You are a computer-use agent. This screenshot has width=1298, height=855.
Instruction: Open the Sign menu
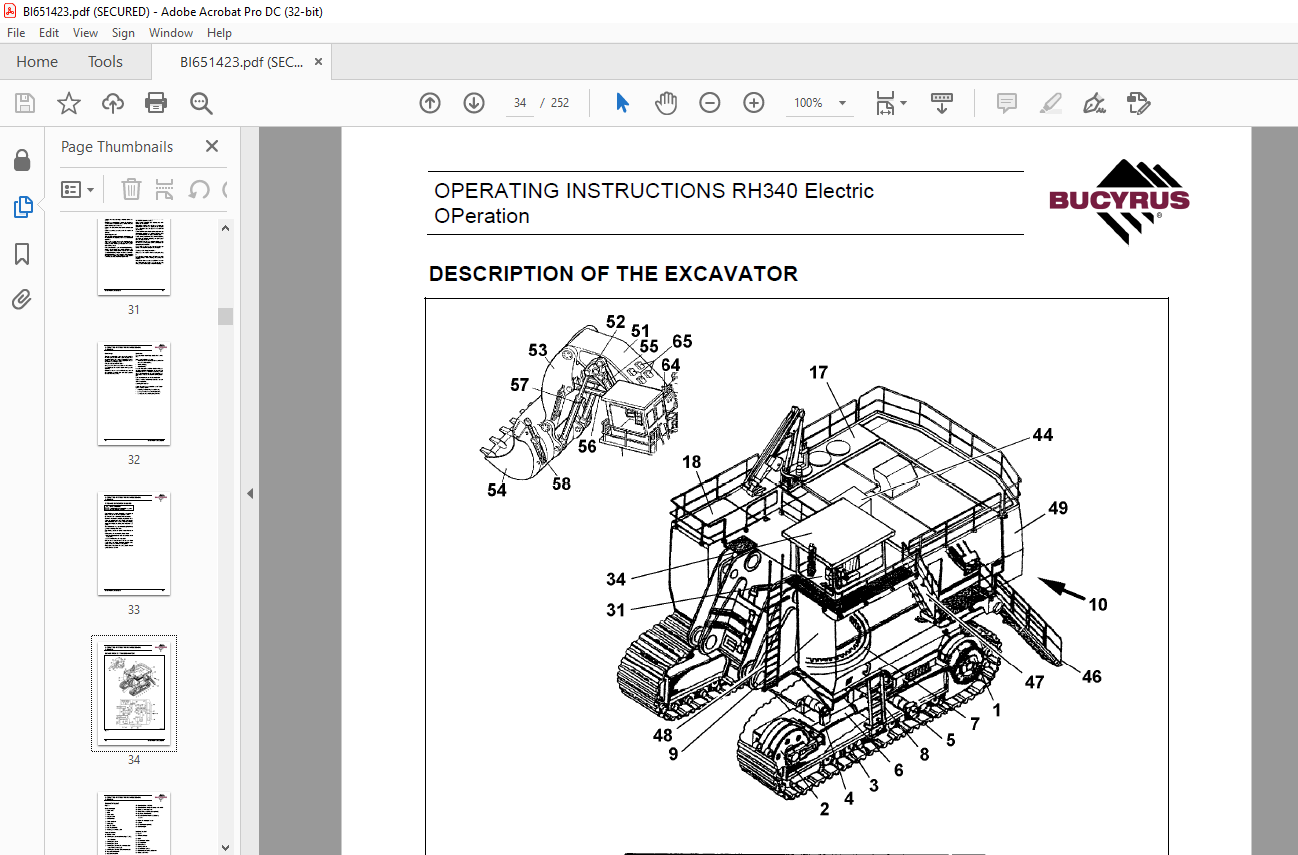[x=123, y=33]
